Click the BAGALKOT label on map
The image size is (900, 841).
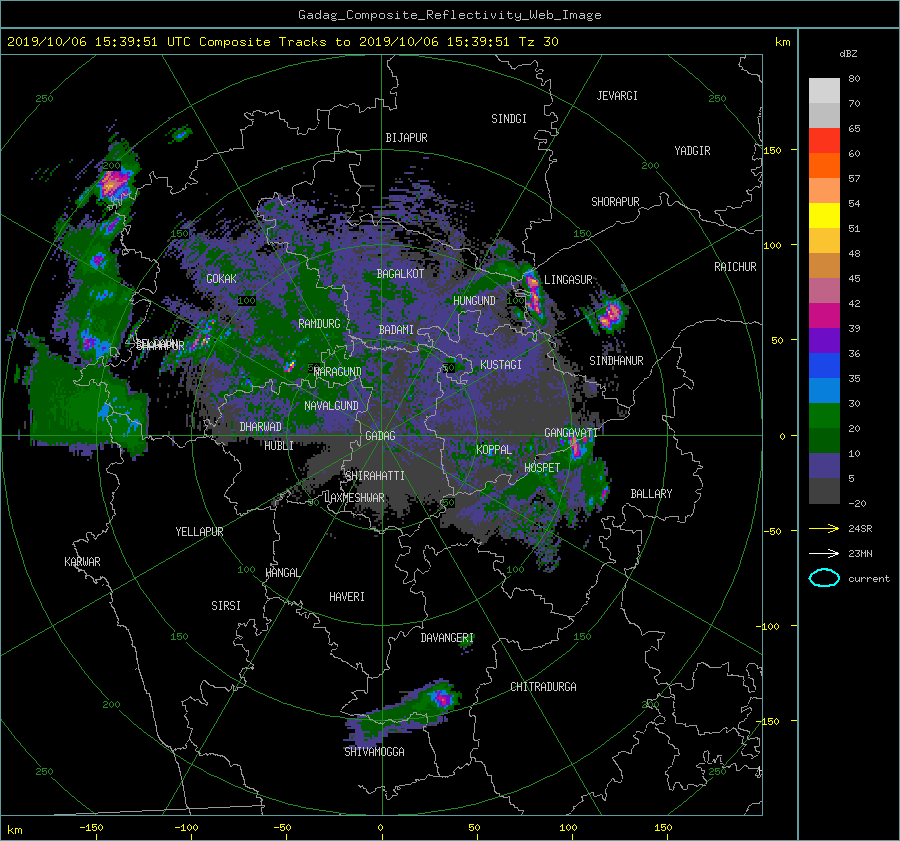point(400,274)
